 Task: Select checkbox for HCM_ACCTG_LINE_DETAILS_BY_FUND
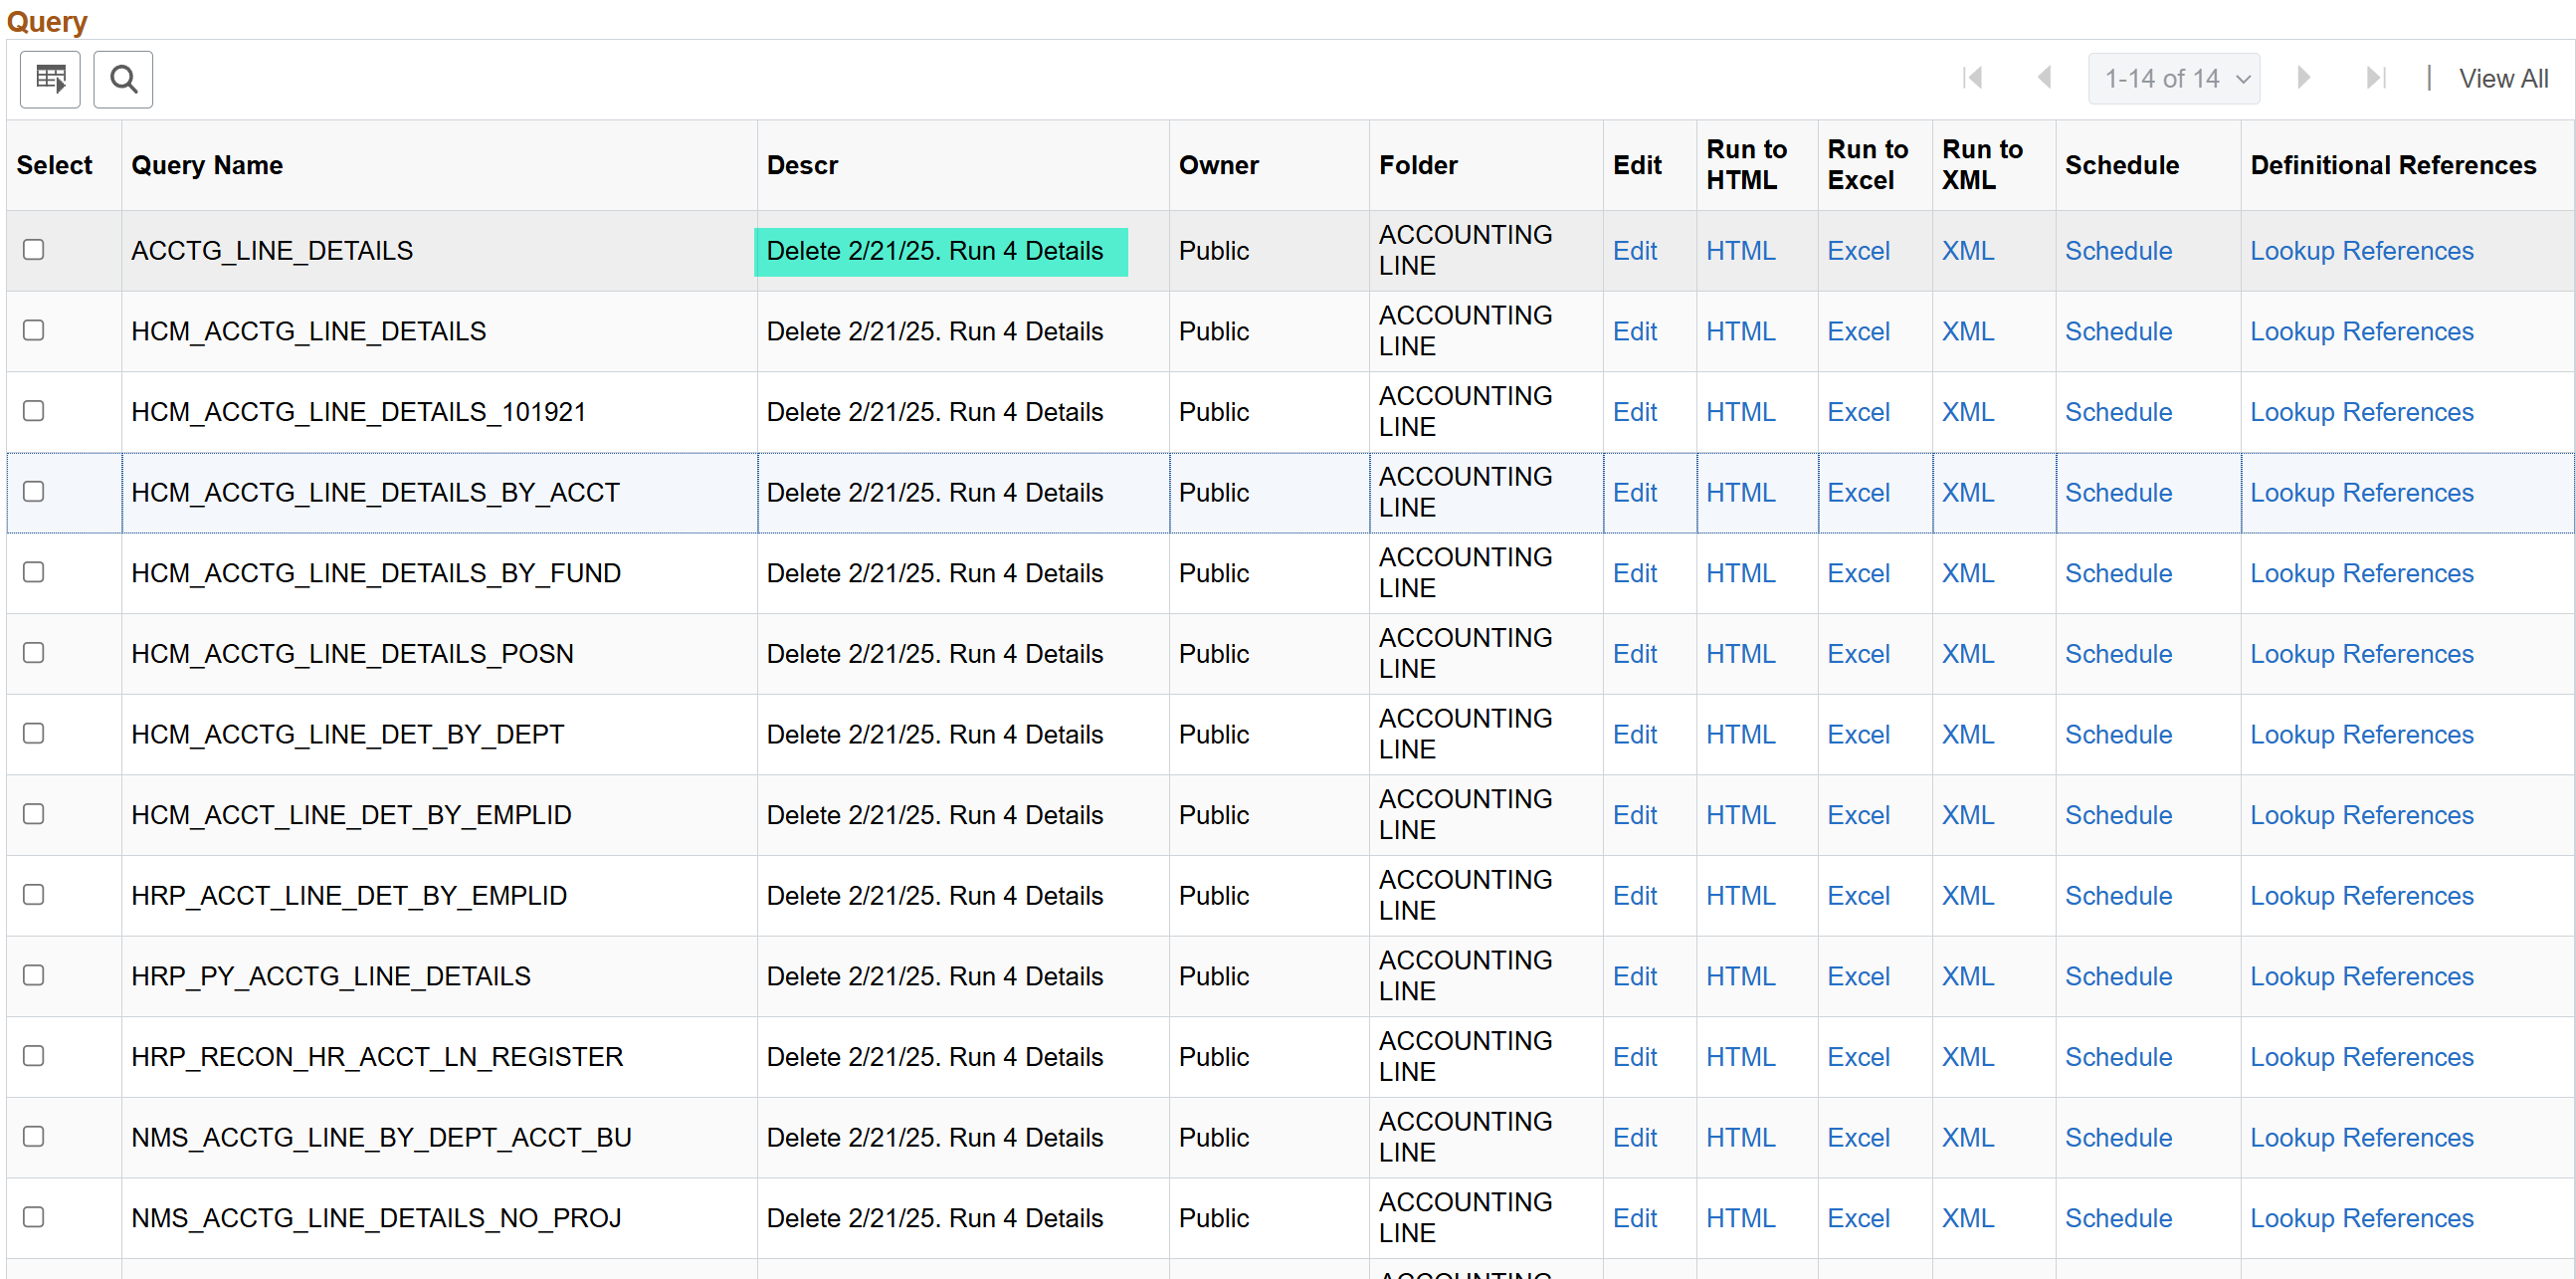coord(34,572)
